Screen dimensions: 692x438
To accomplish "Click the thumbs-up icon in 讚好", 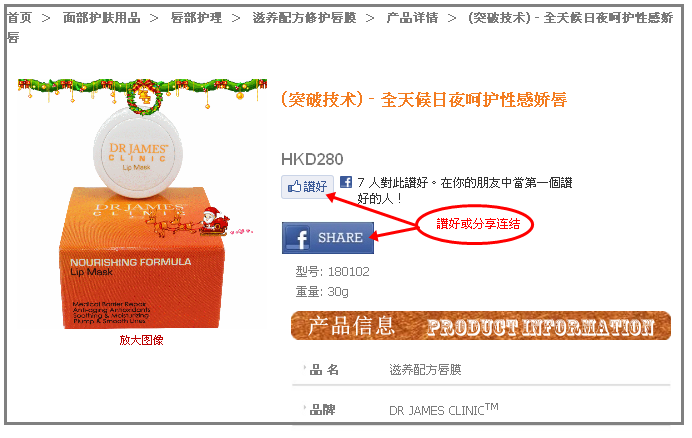I will pyautogui.click(x=294, y=187).
